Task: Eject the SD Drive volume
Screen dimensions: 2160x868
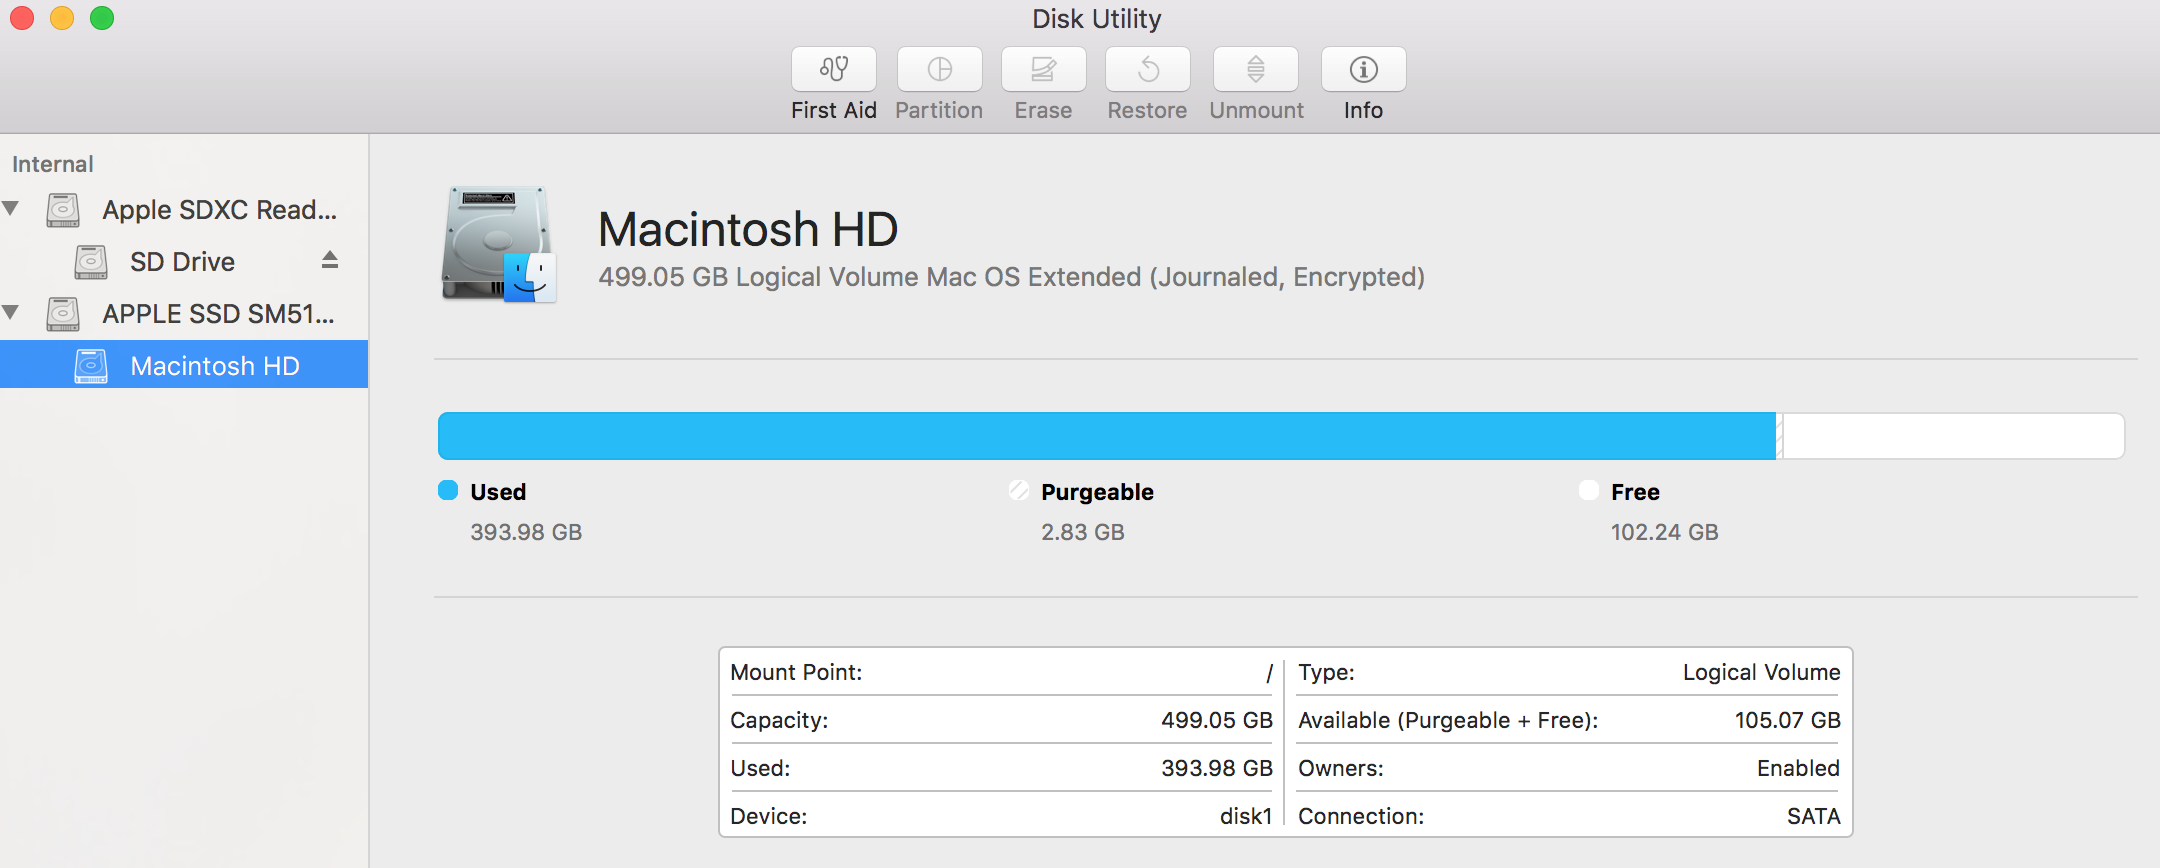Action: 330,260
